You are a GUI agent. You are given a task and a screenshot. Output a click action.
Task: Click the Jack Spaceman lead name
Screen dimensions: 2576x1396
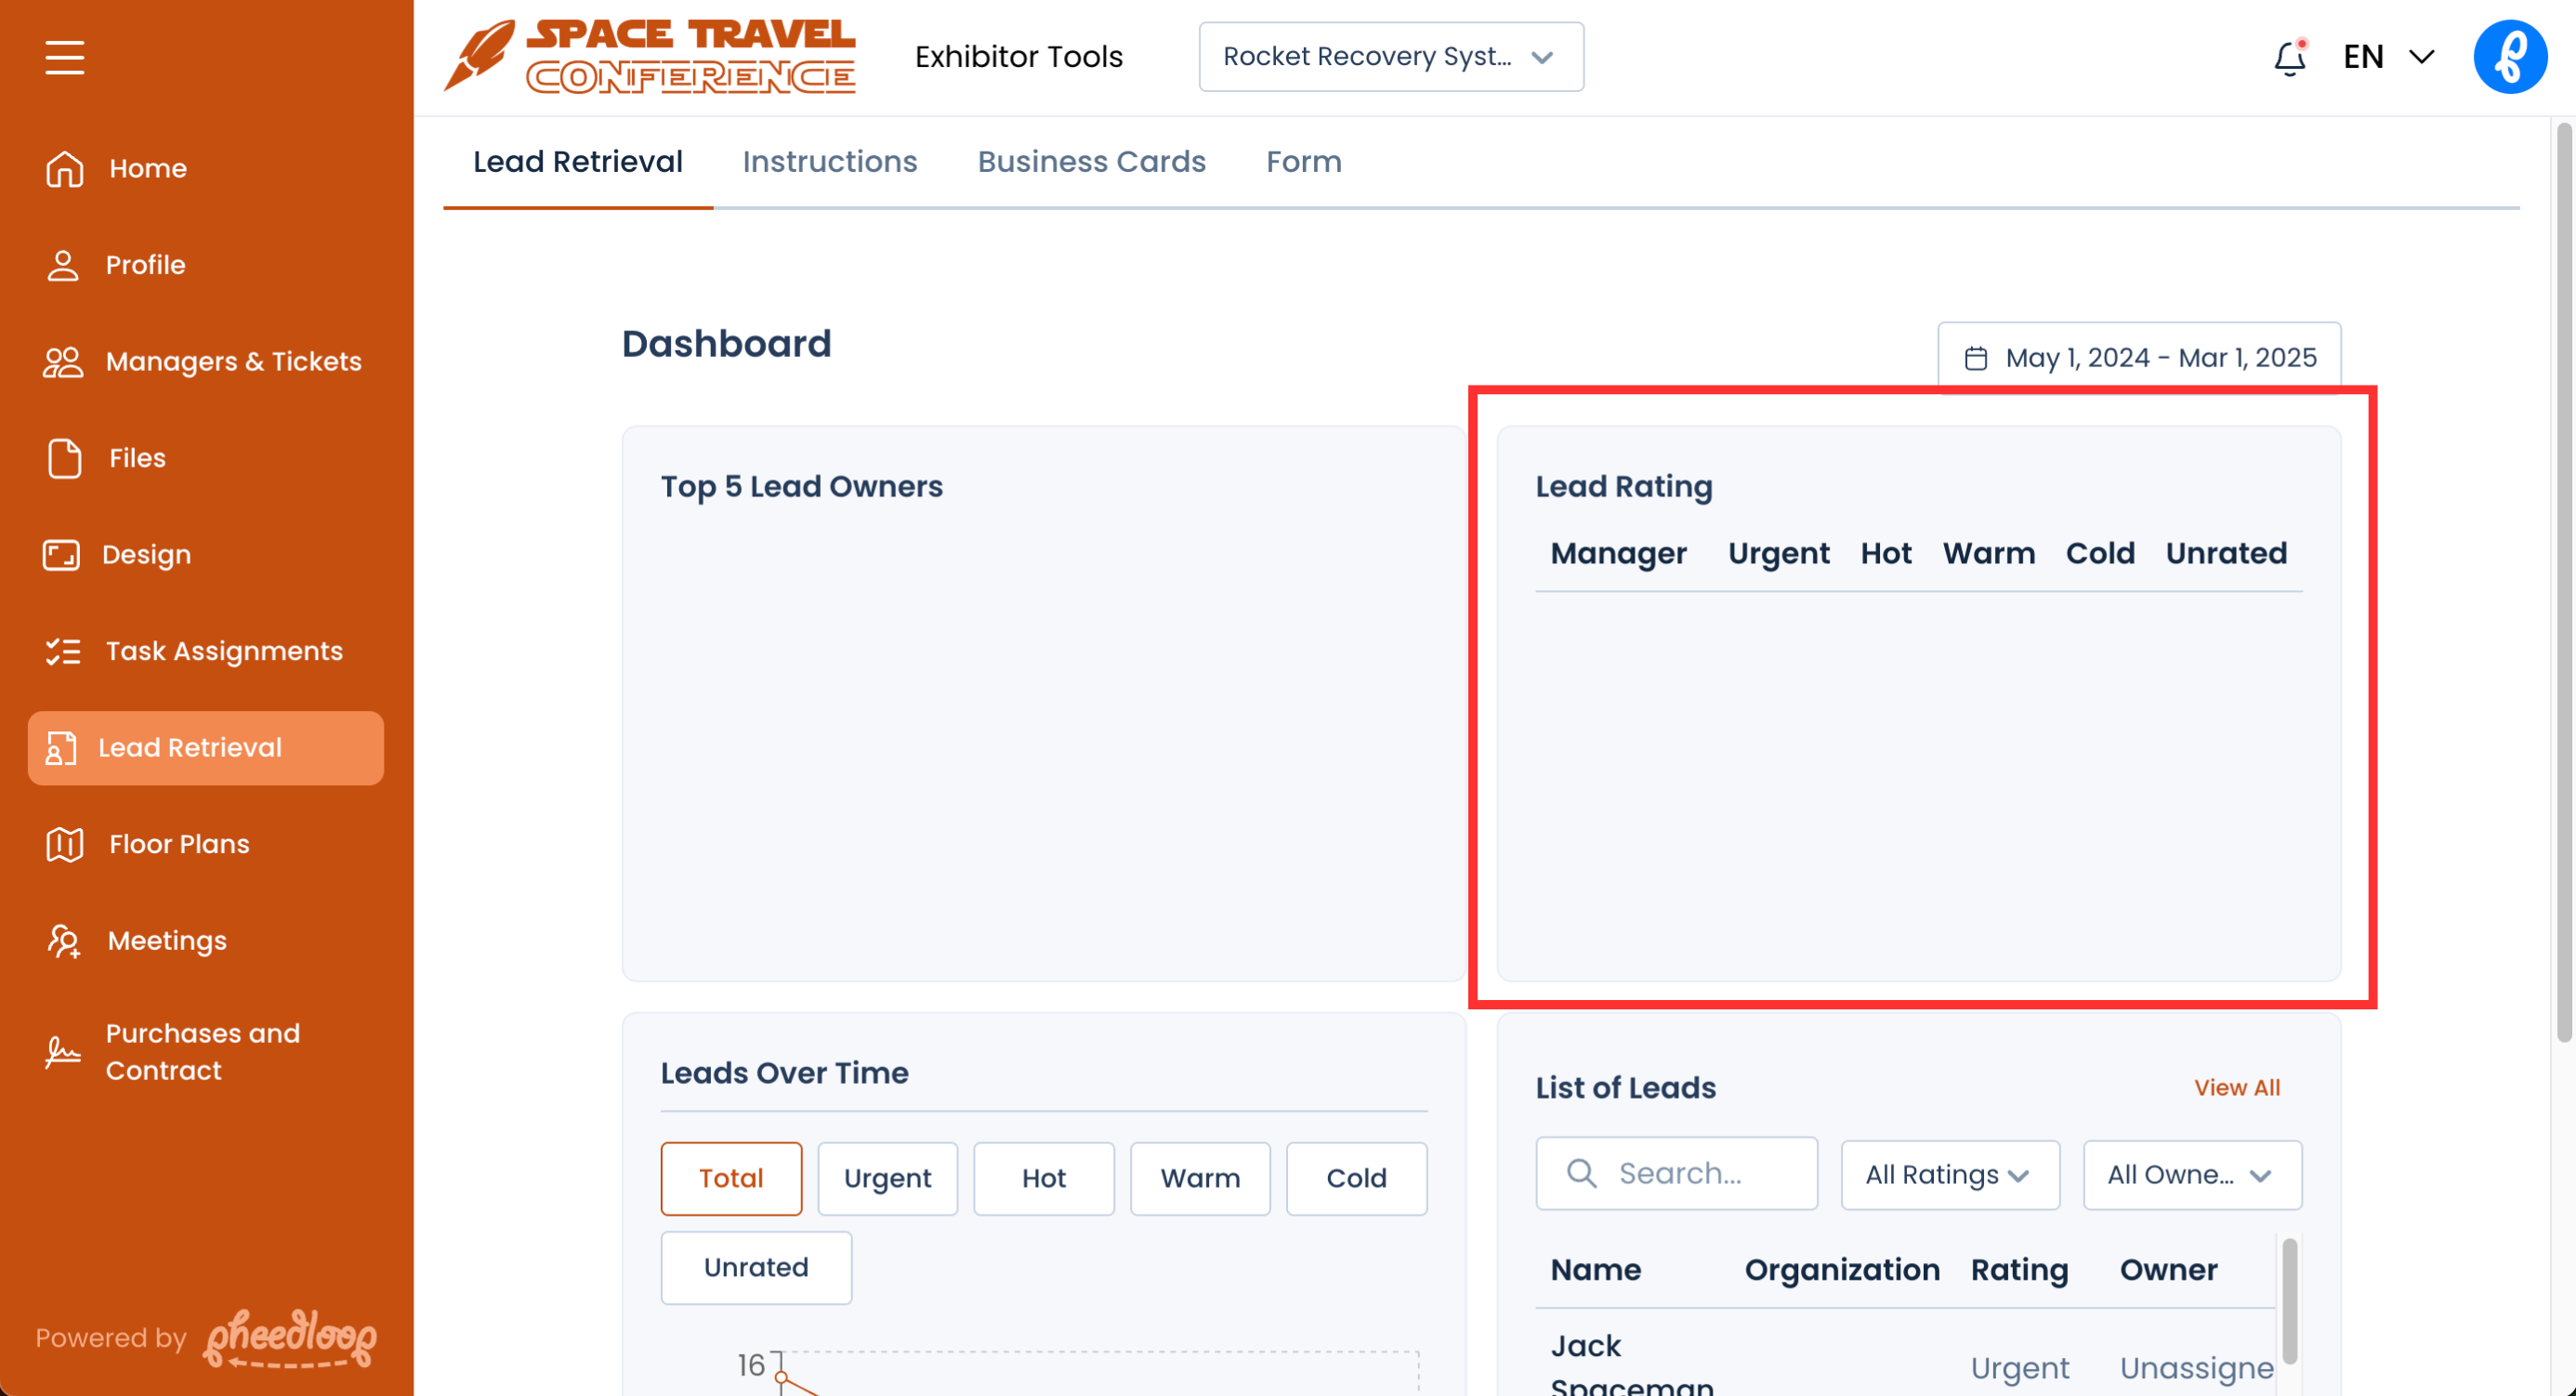1632,1364
